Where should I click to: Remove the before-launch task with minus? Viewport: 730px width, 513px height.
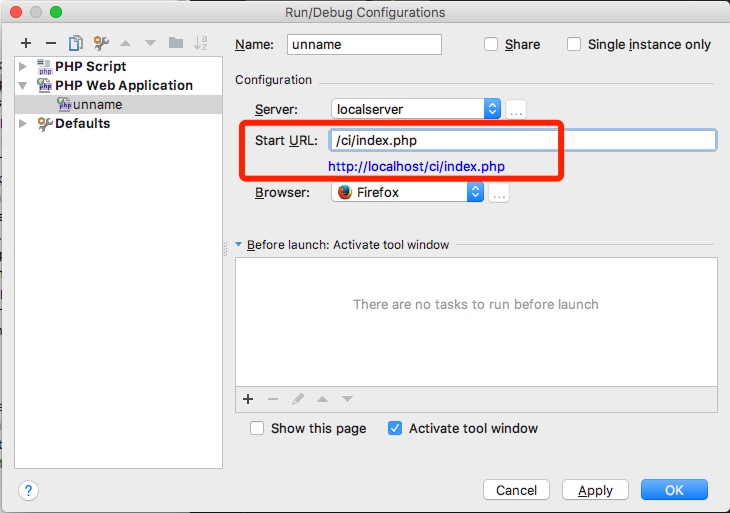tap(273, 399)
